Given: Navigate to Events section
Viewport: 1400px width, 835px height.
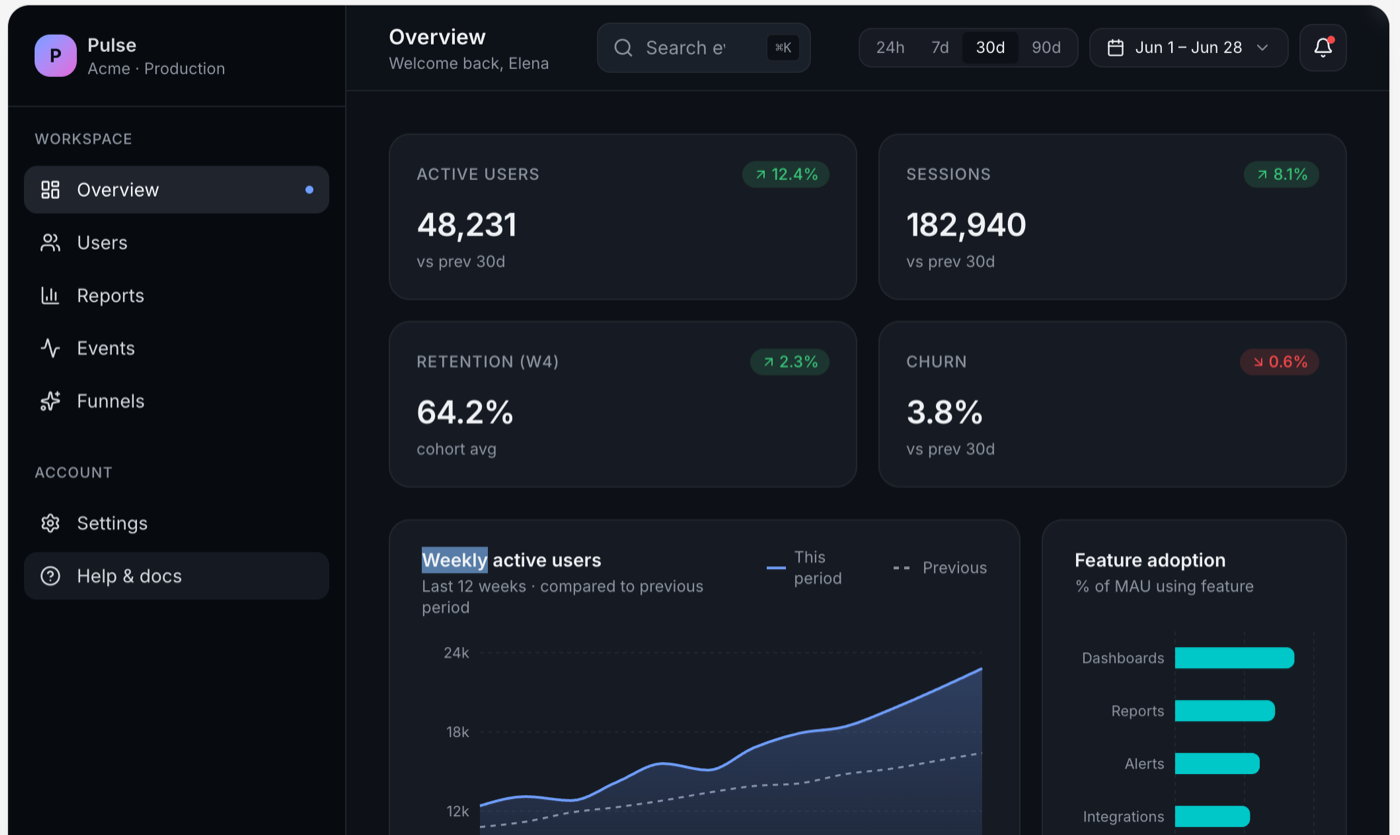Looking at the screenshot, I should (x=177, y=348).
